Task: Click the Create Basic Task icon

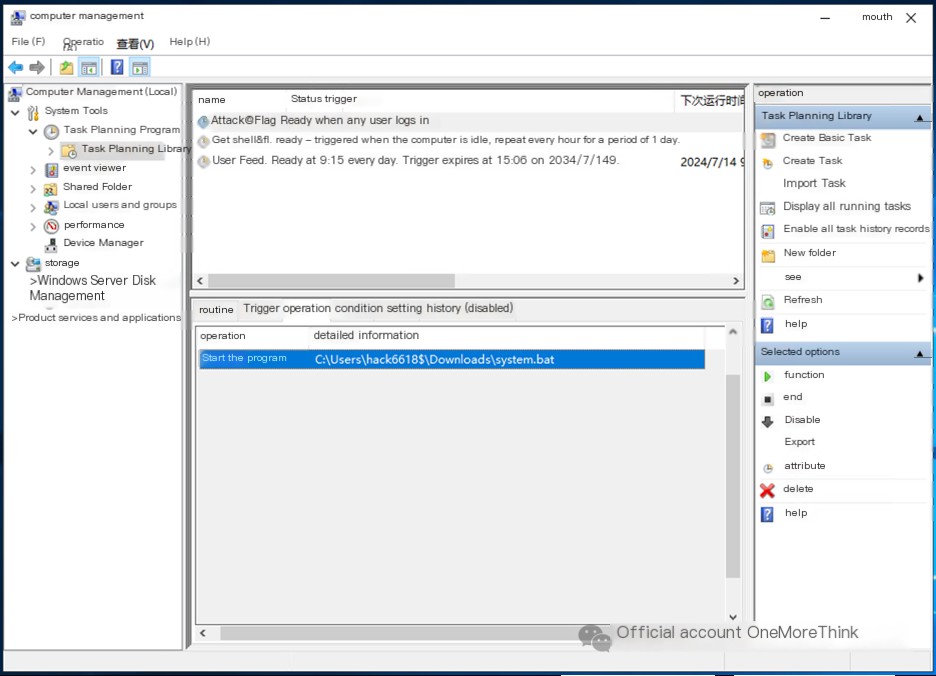Action: 768,139
